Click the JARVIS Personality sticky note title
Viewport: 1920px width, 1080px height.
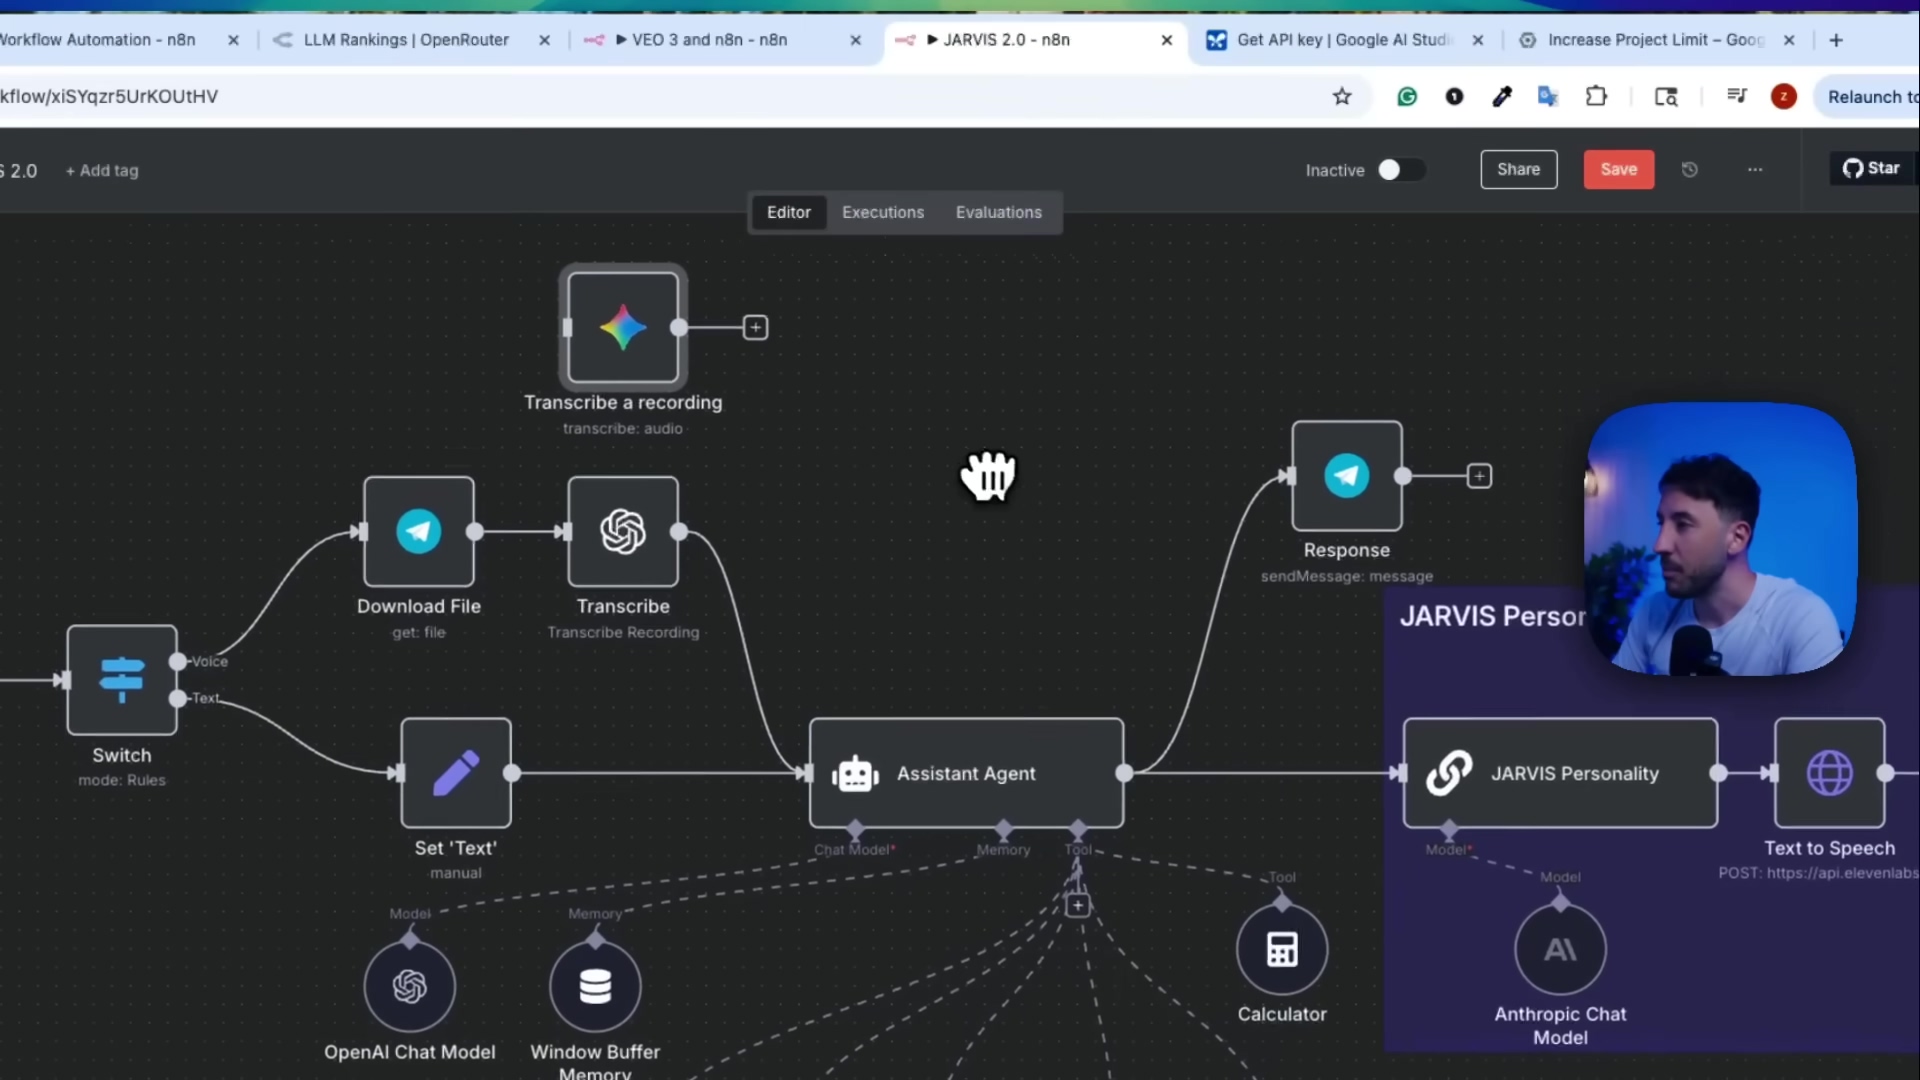pos(1492,616)
